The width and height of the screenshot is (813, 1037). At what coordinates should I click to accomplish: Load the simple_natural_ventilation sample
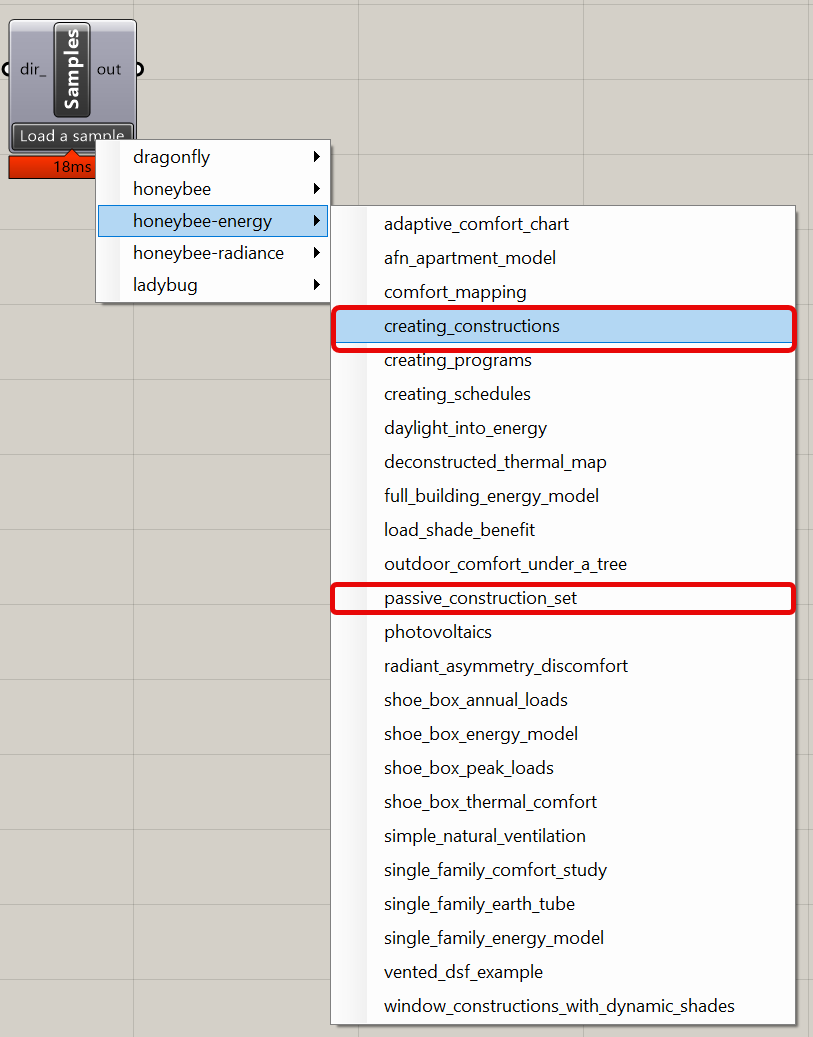[563, 837]
